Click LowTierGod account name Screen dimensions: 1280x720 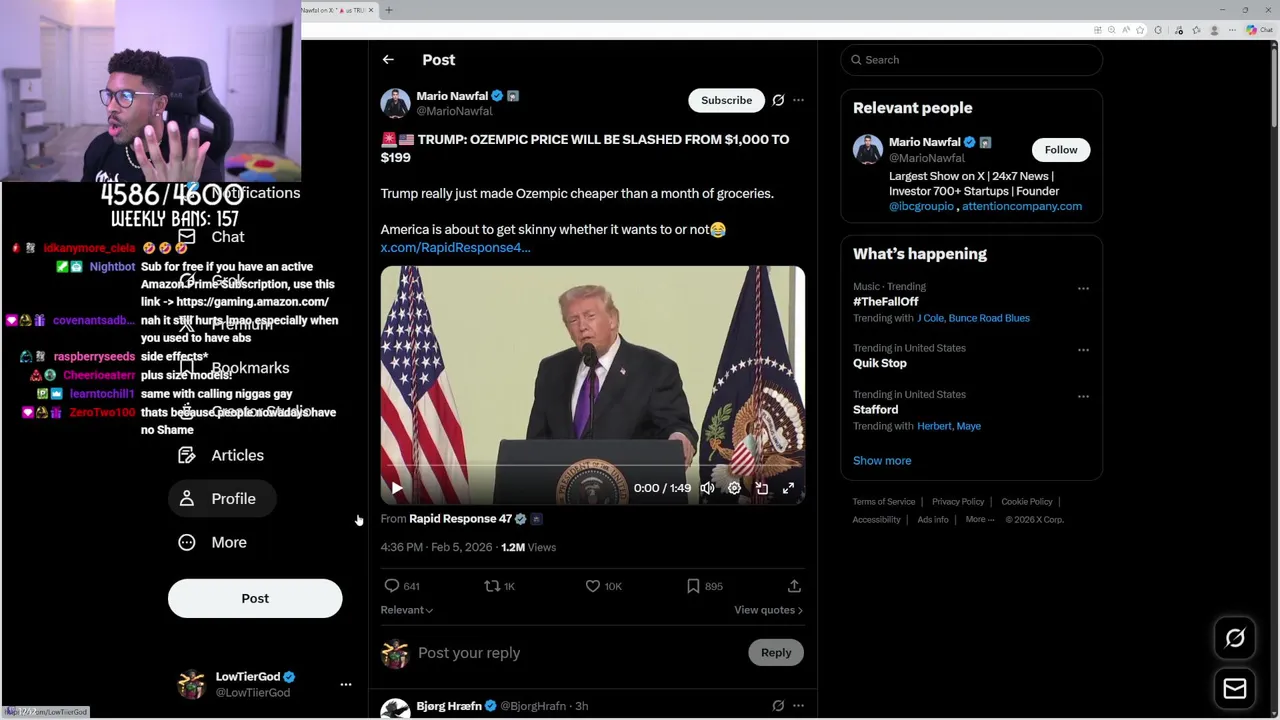pyautogui.click(x=248, y=677)
